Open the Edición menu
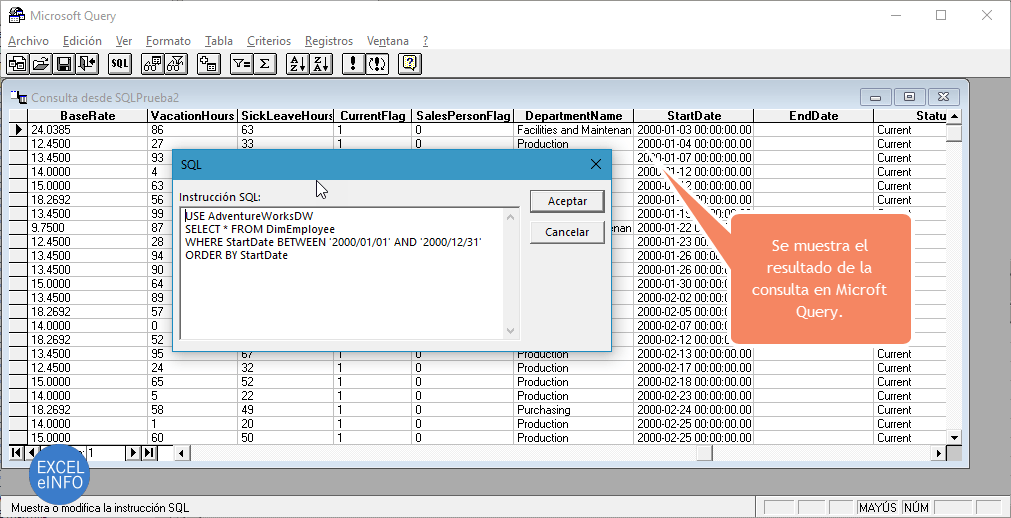The image size is (1011, 518). [83, 41]
